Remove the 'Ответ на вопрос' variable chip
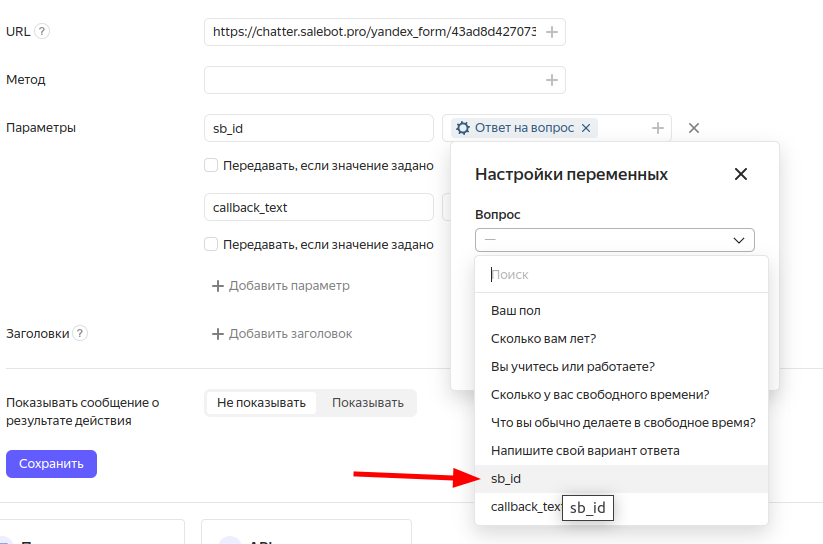The image size is (823, 544). (586, 128)
